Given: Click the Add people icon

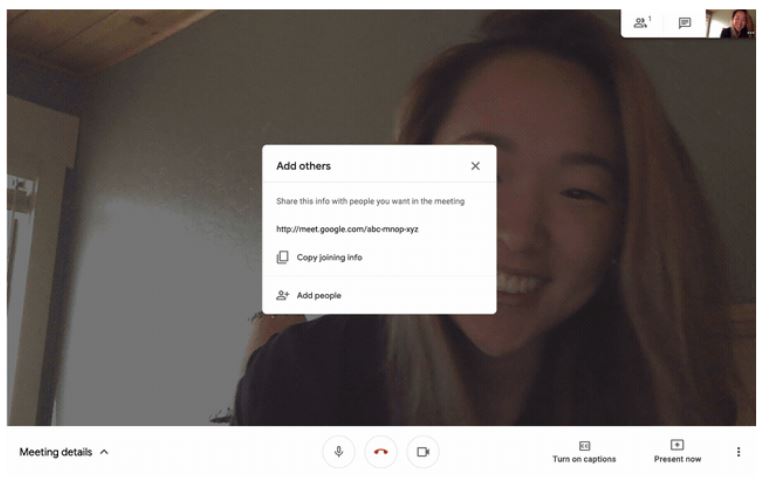Looking at the screenshot, I should pos(282,295).
